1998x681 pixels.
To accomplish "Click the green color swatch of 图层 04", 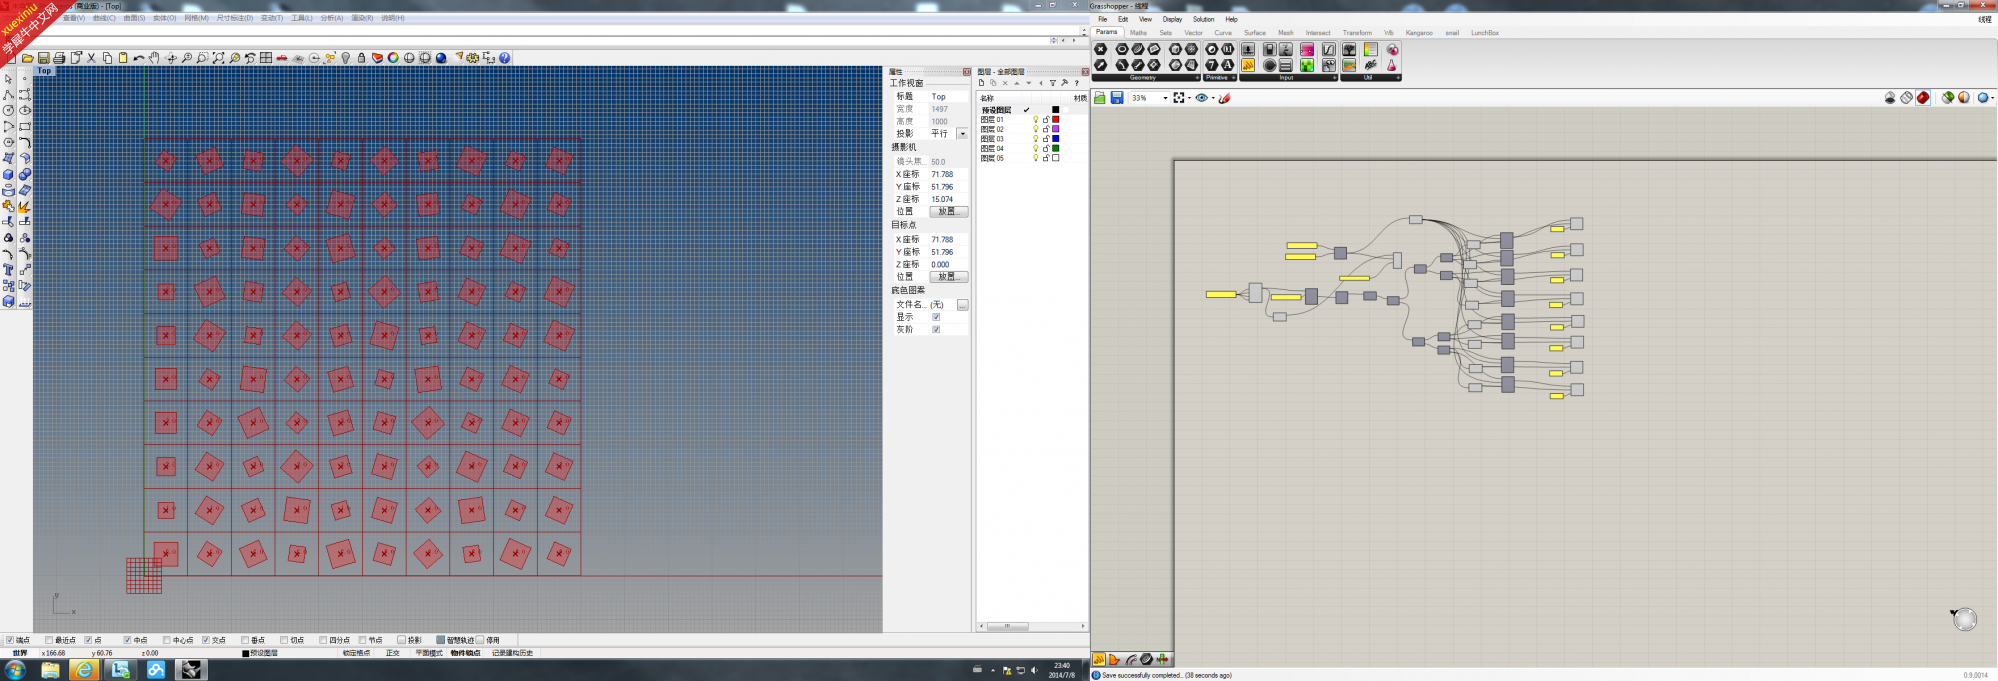I will coord(1055,148).
